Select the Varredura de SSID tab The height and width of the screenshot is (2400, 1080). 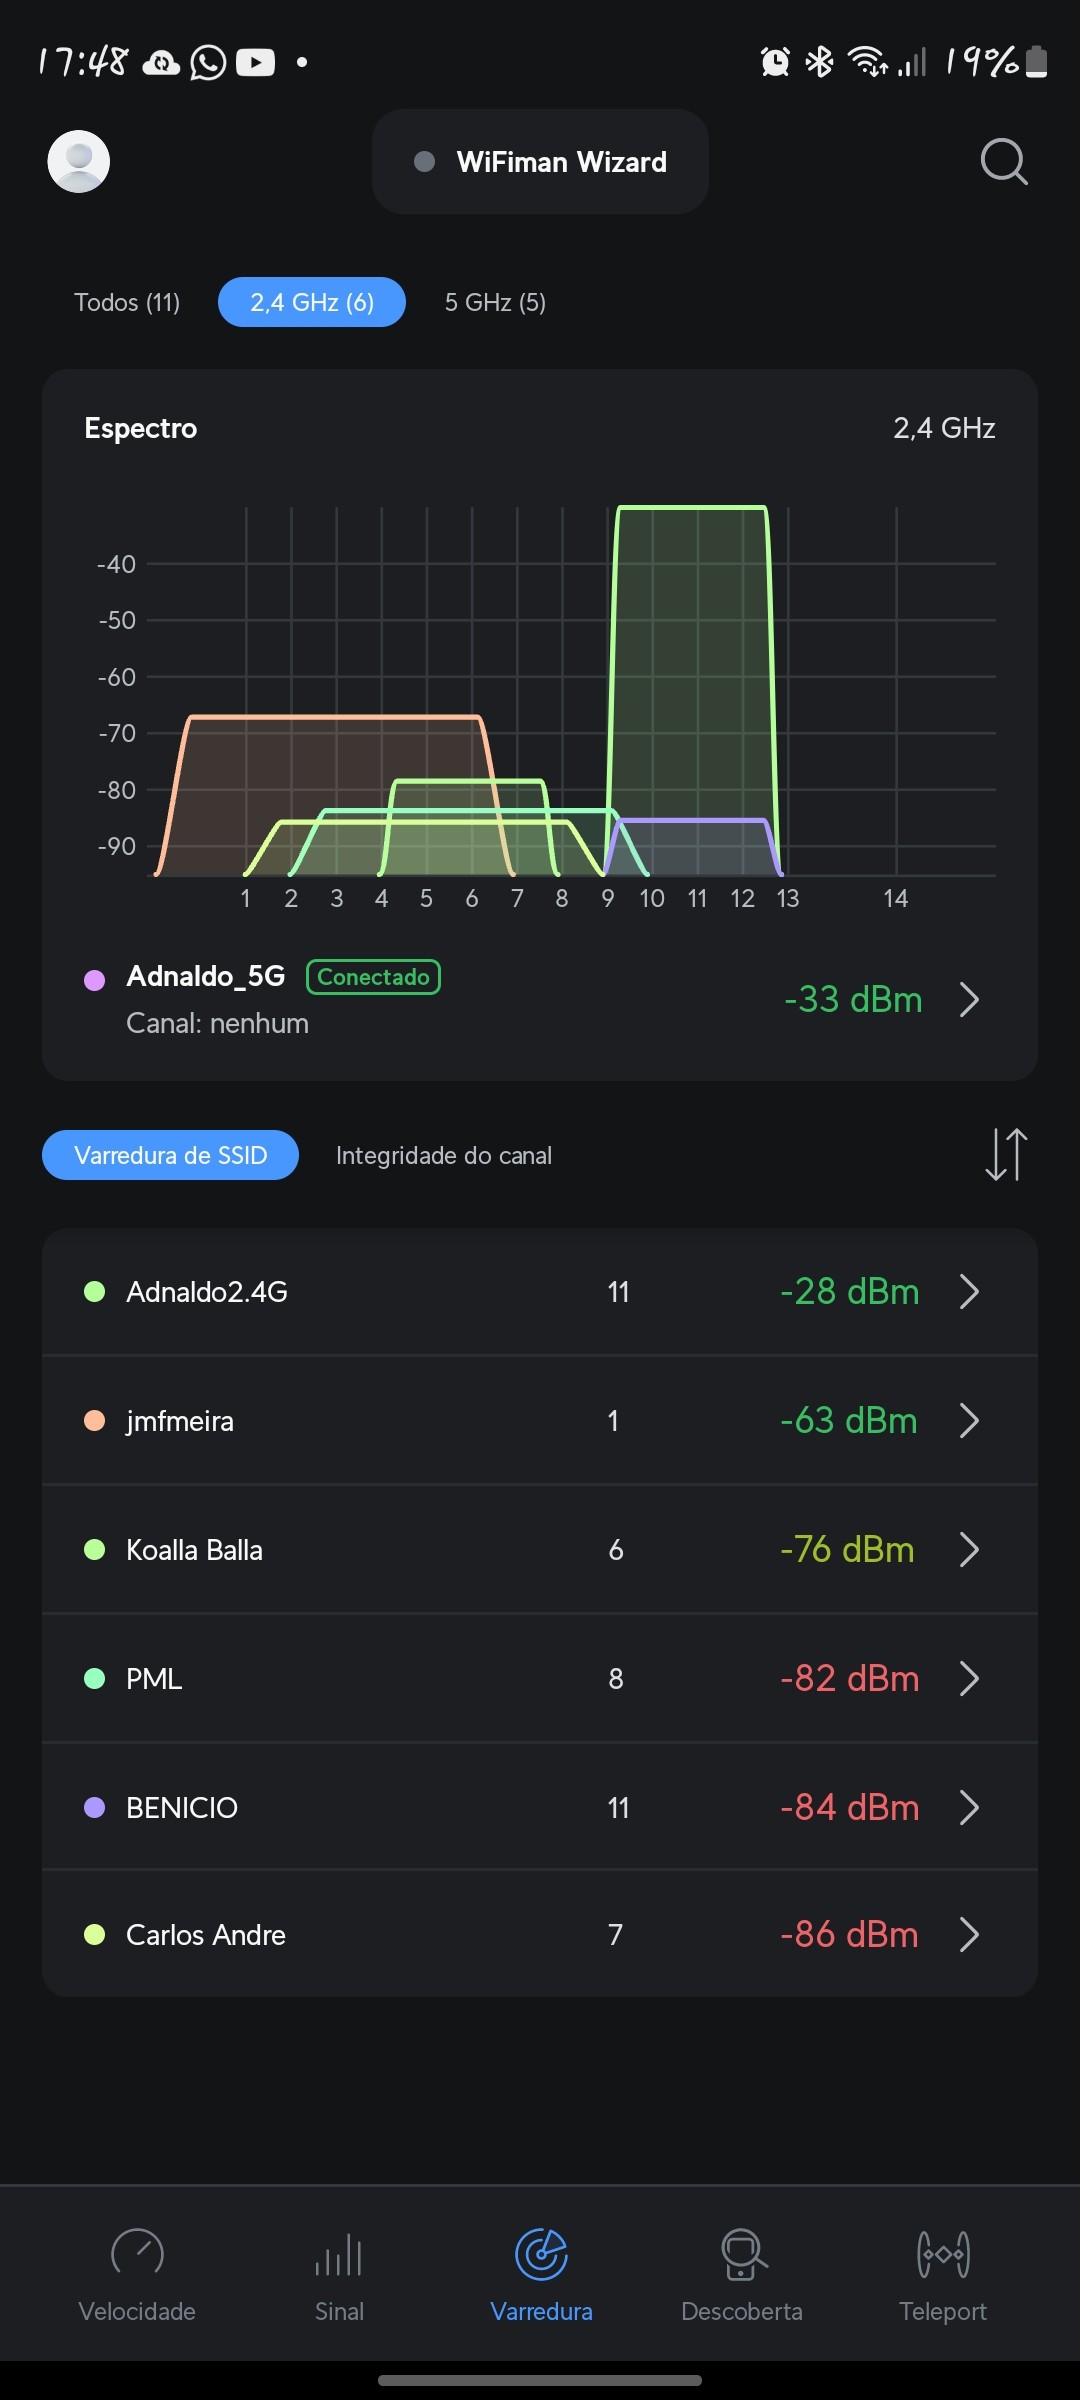pos(171,1155)
